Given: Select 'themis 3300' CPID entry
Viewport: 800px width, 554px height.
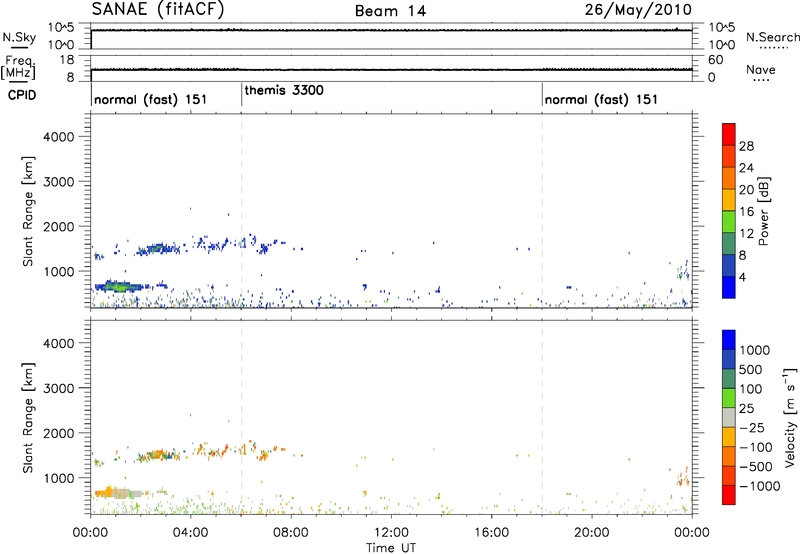Looking at the screenshot, I should [284, 90].
